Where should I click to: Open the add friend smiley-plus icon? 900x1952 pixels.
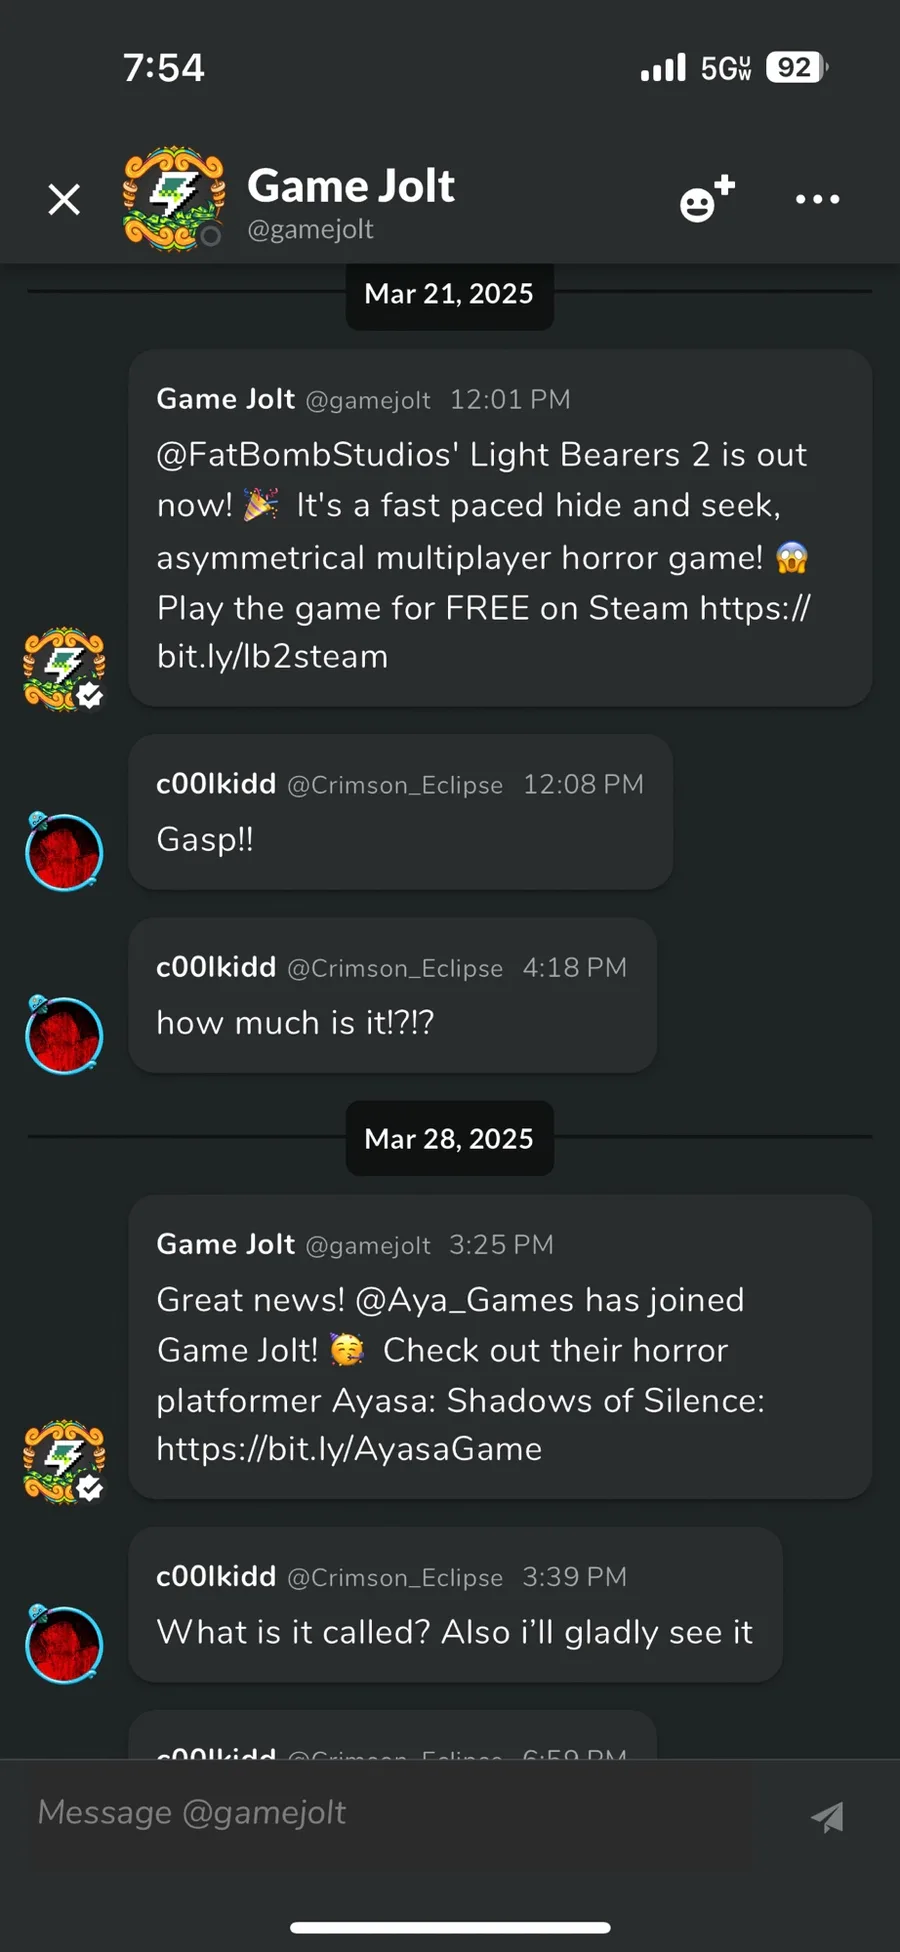707,198
